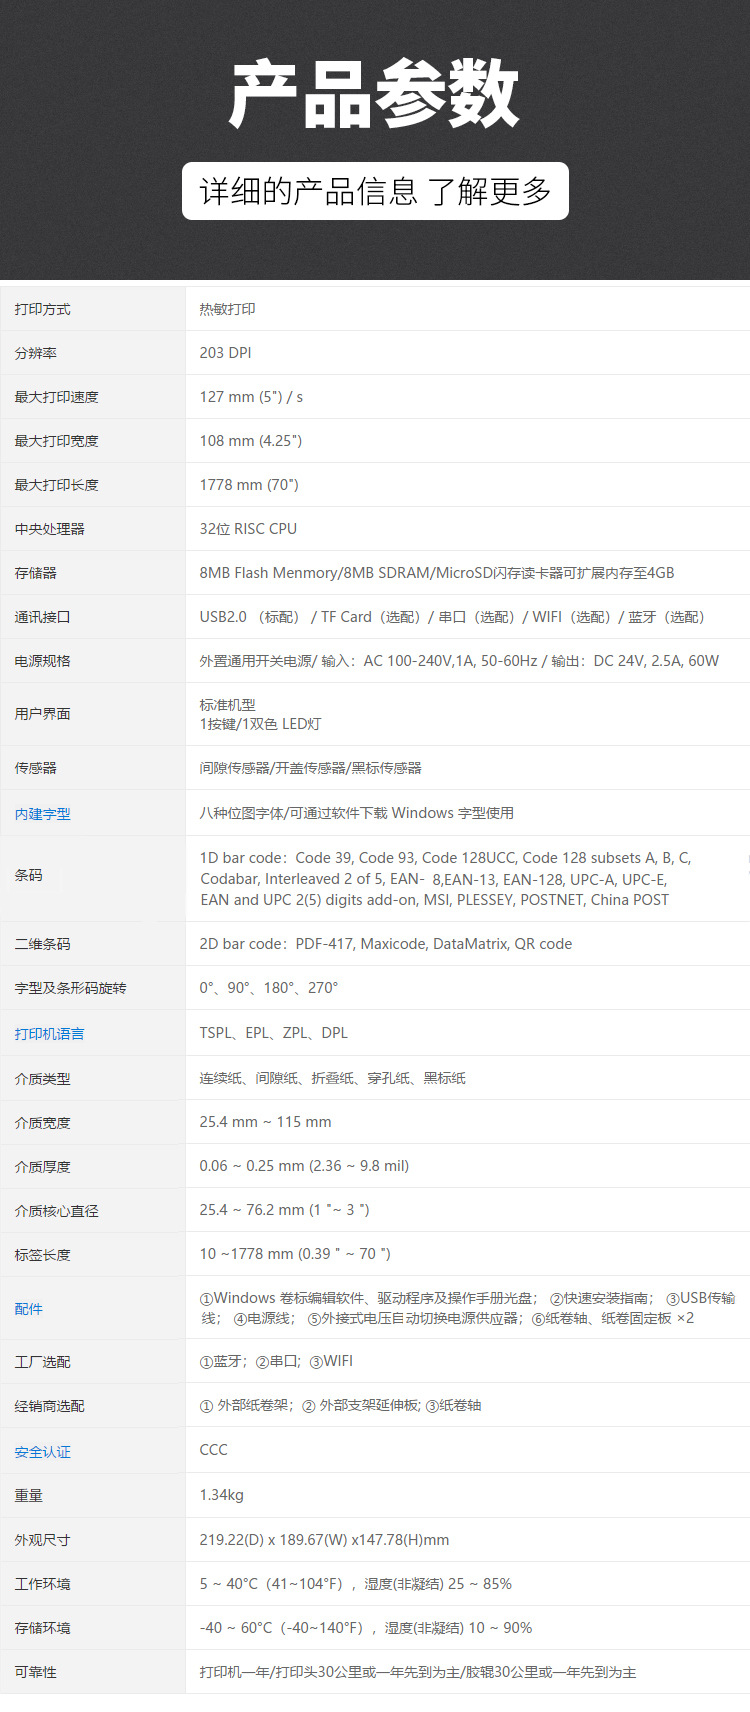
Task: Open the 打印机语言 link
Action: click(49, 1034)
